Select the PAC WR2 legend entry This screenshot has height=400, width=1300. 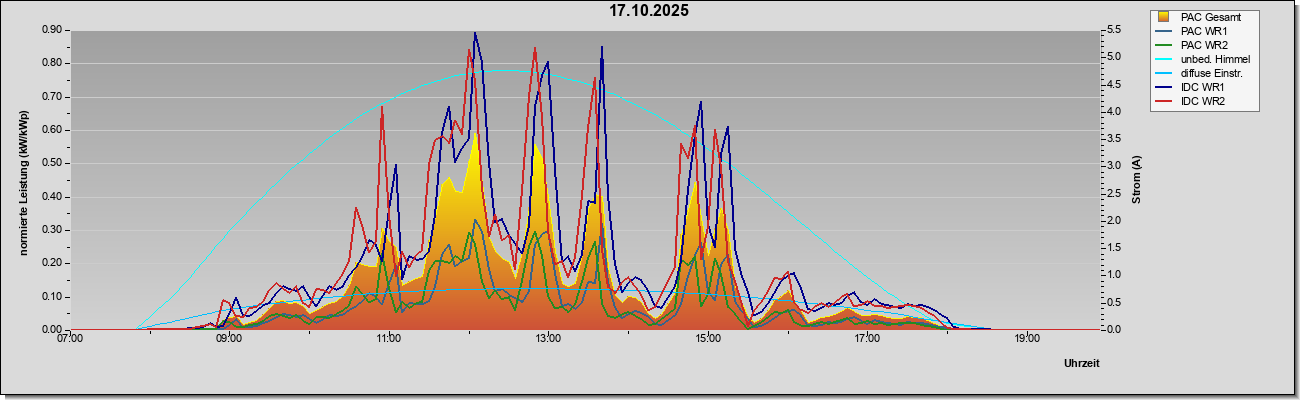pos(1203,45)
